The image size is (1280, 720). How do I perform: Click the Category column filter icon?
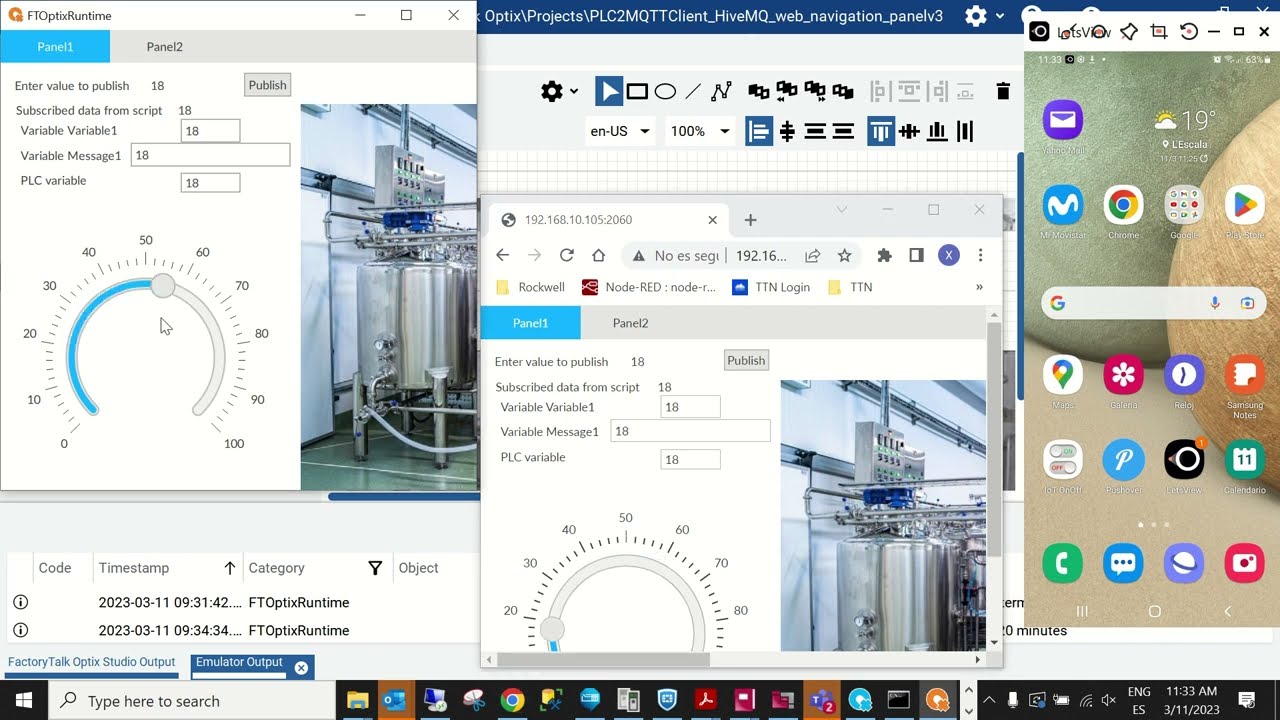[375, 568]
